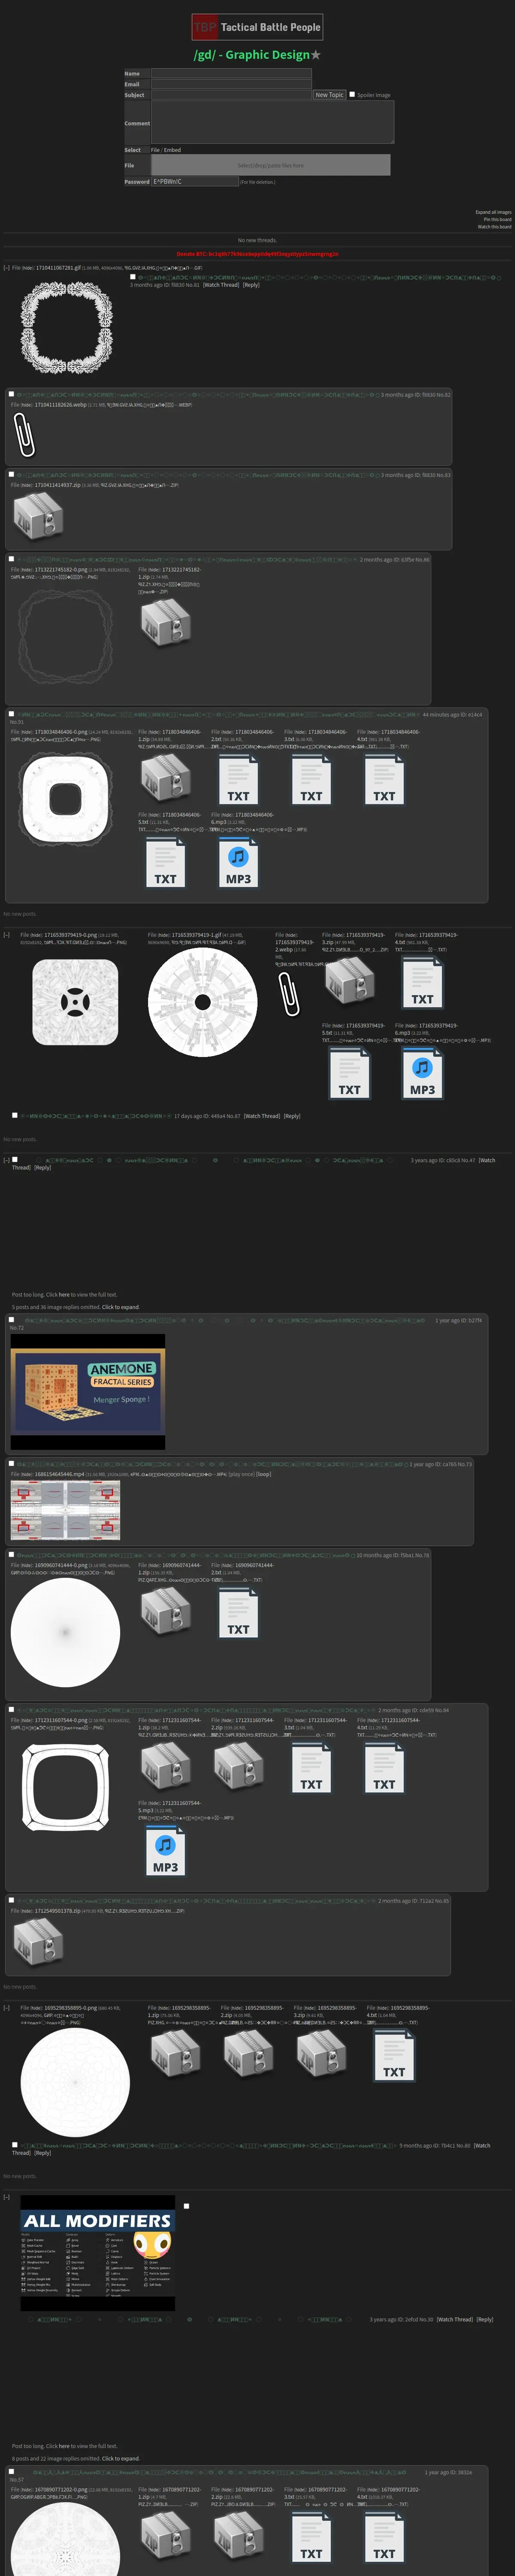515x2576 pixels.
Task: Collapse the thread starting with 1716539379419-0.png
Action: point(7,935)
